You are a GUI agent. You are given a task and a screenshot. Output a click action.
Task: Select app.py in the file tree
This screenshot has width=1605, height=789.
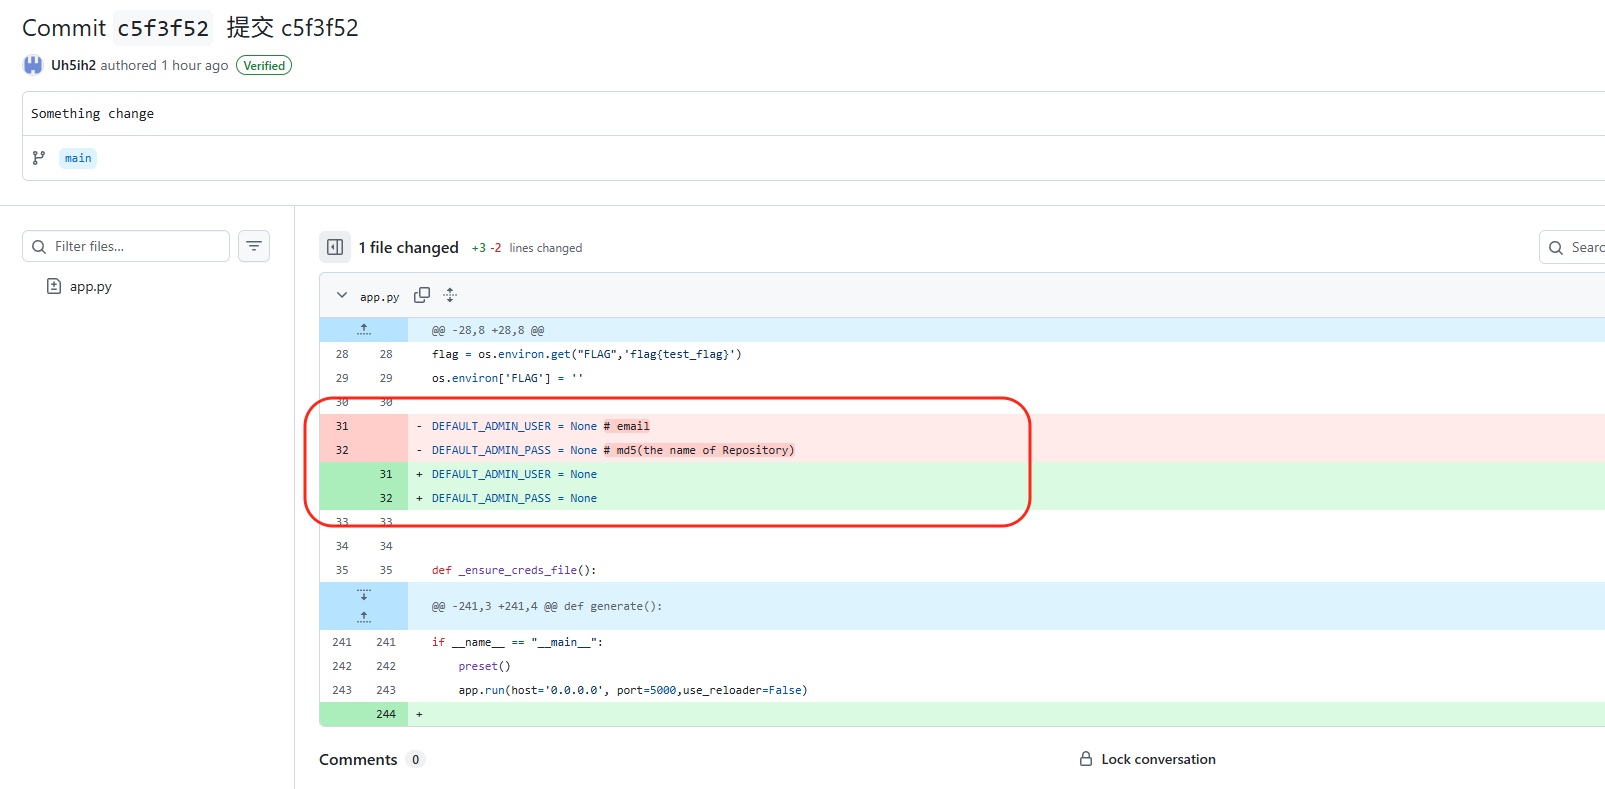90,286
